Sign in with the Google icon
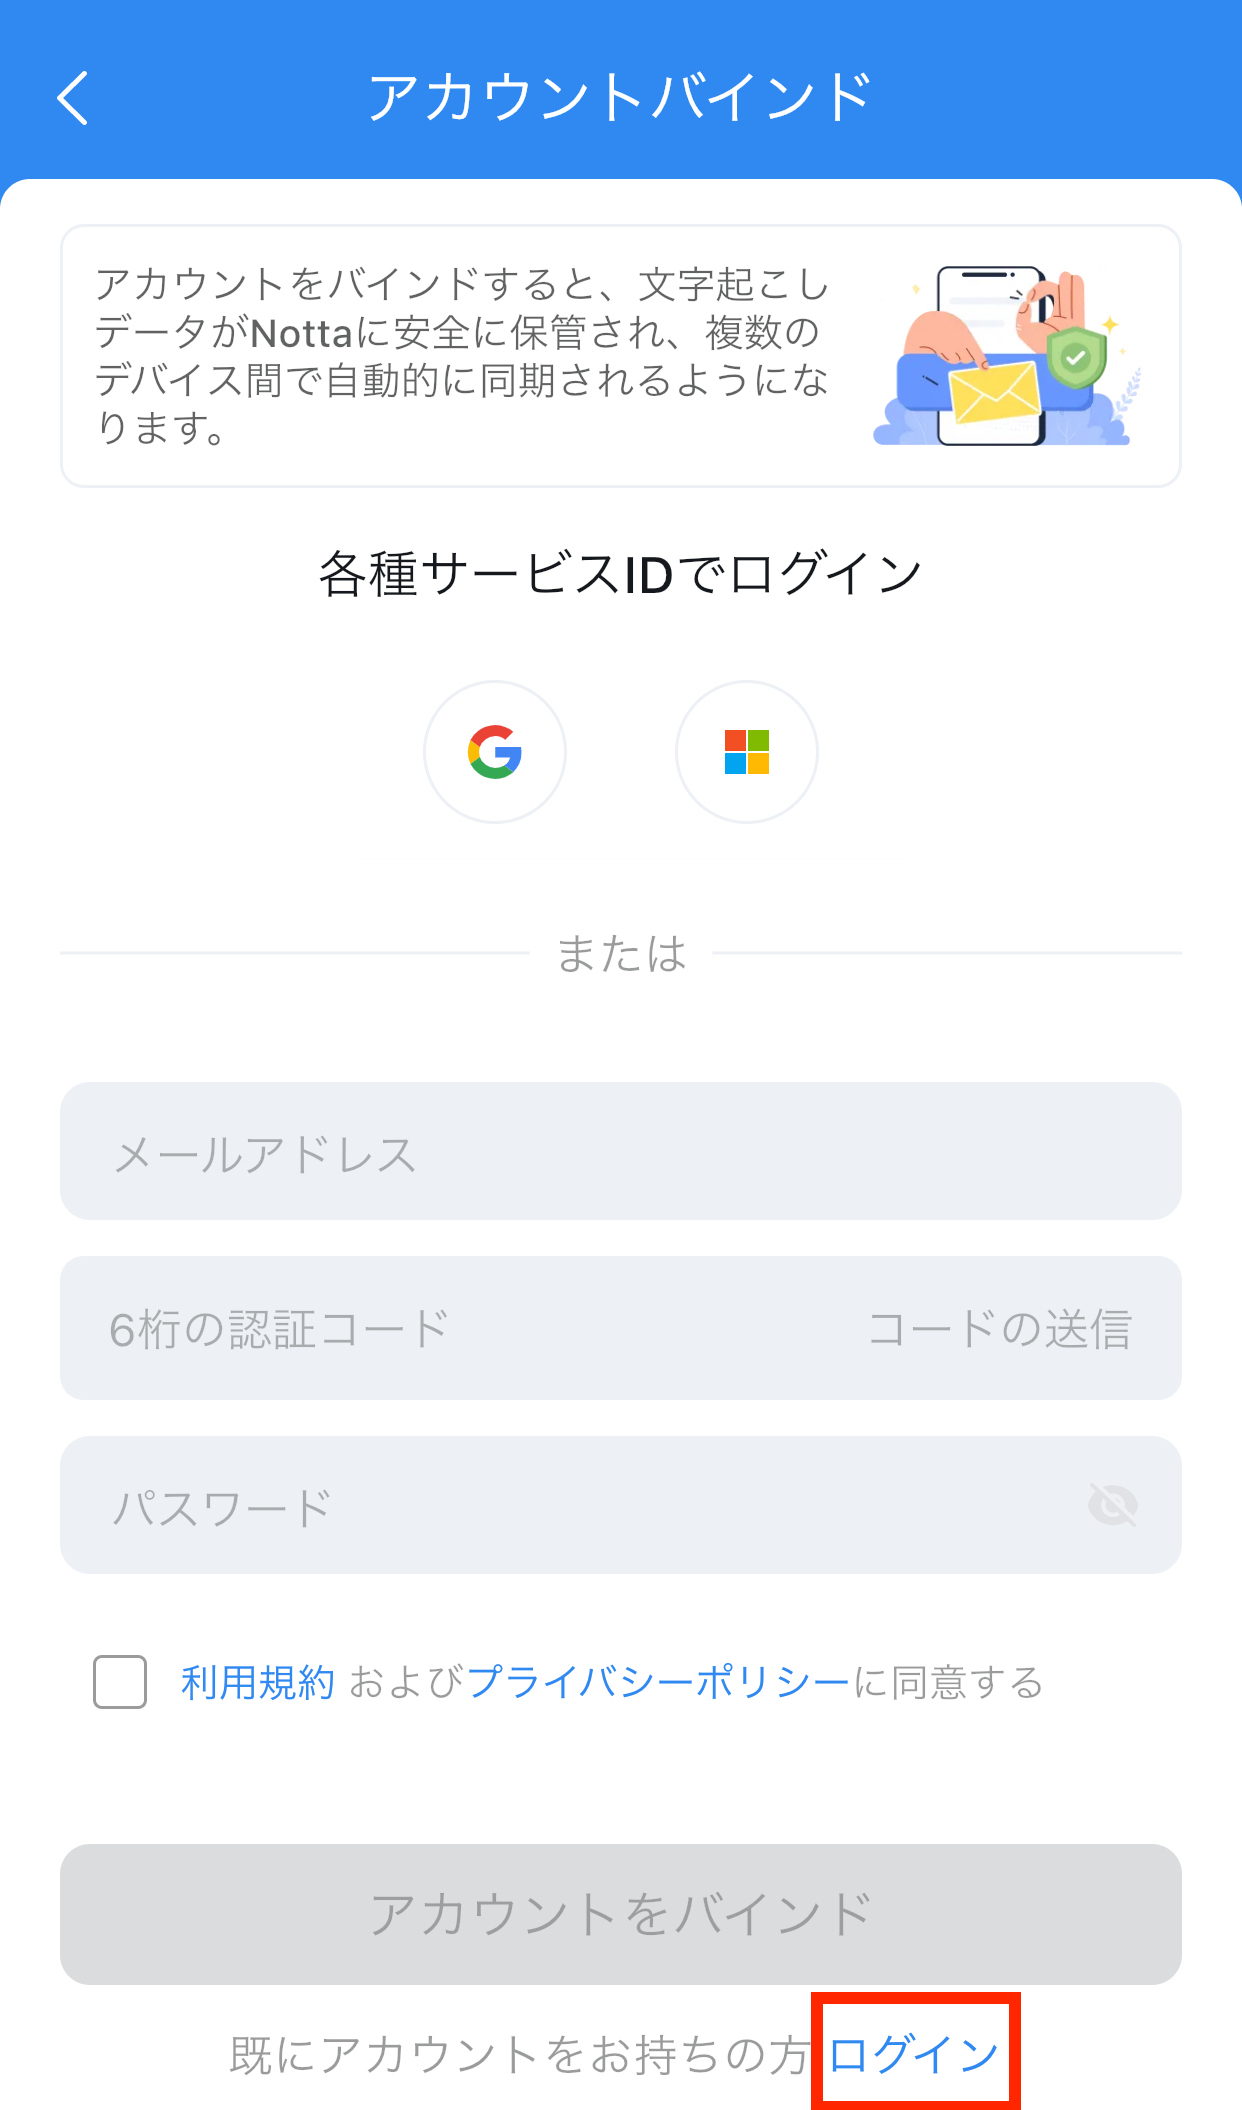The image size is (1242, 2110). click(x=495, y=752)
